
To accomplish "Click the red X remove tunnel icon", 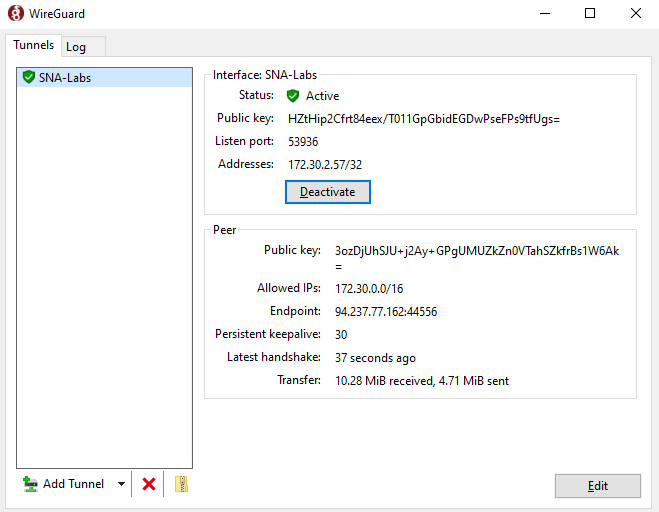I will (x=149, y=484).
